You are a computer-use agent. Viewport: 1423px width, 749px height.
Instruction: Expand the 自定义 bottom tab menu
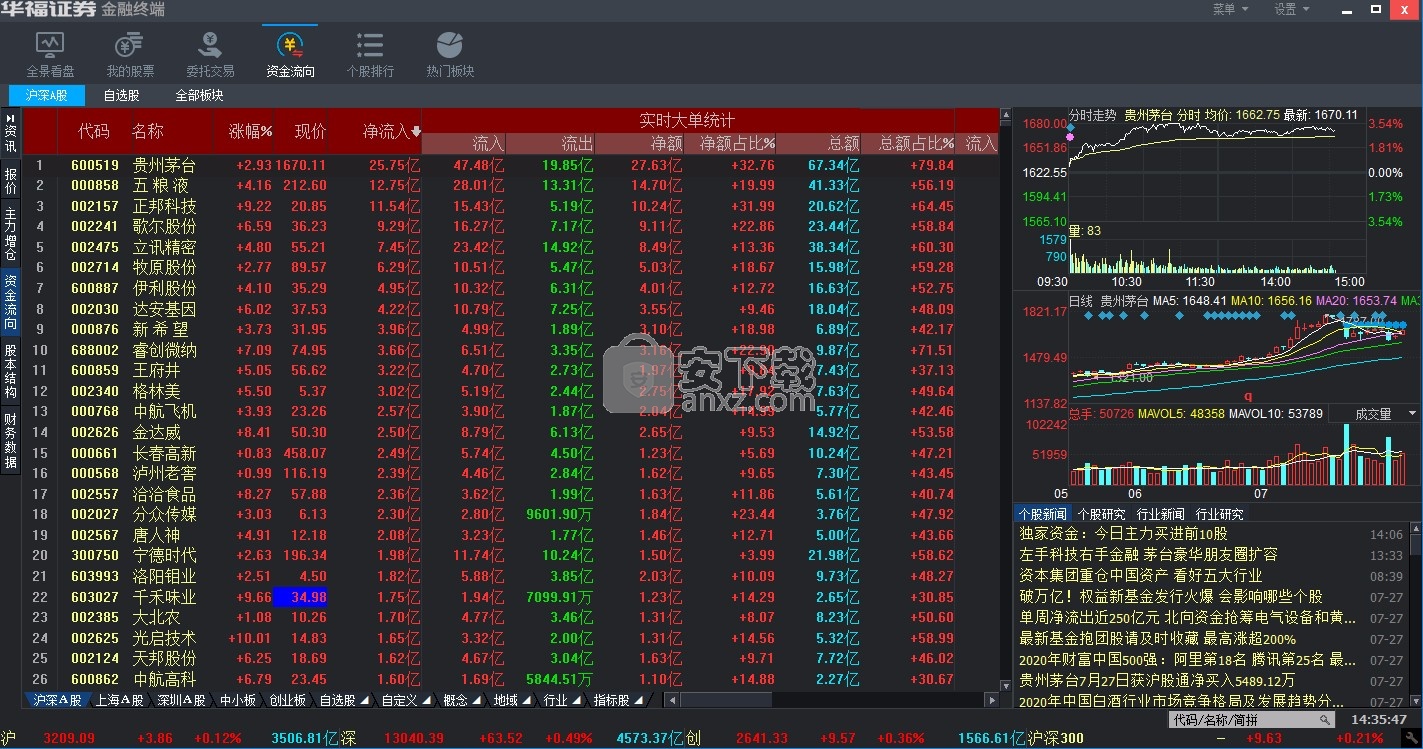427,700
